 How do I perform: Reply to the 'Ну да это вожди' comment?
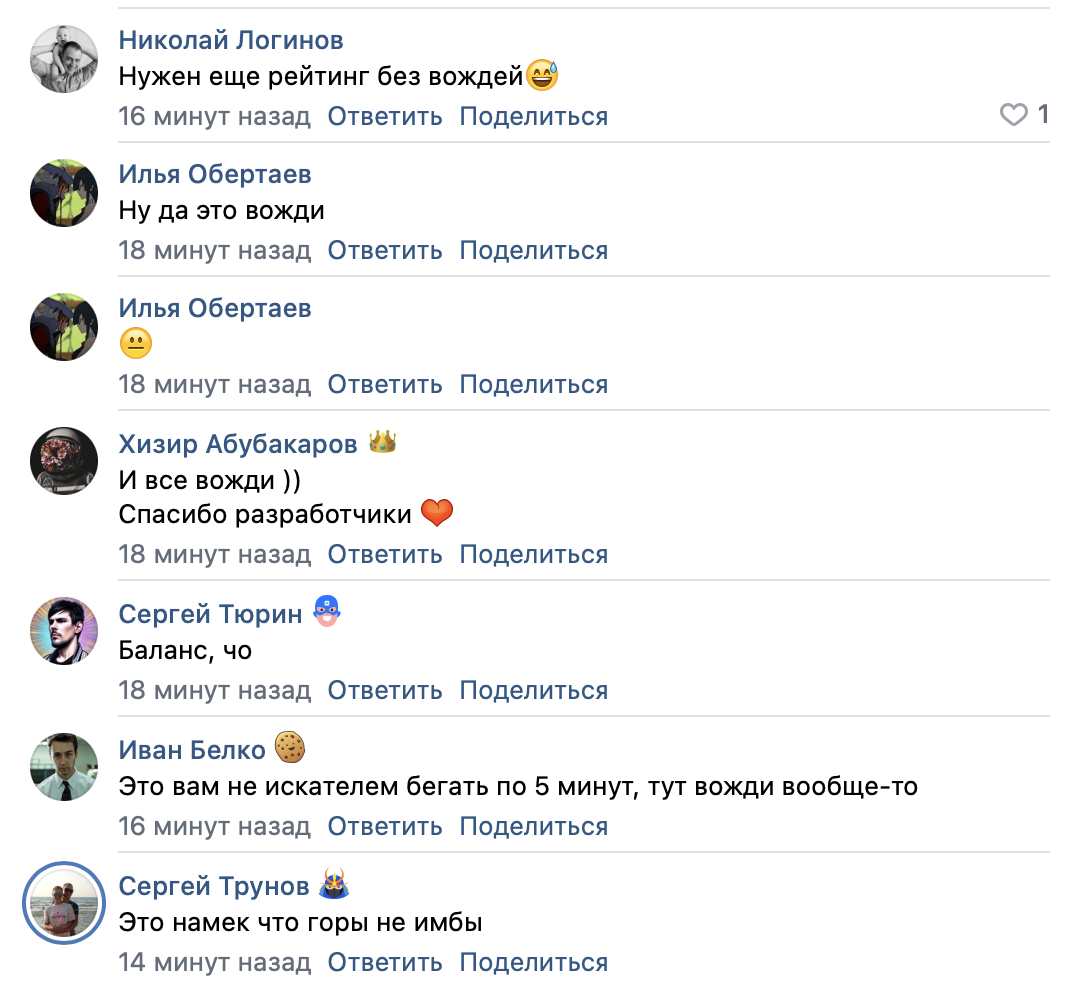point(385,250)
